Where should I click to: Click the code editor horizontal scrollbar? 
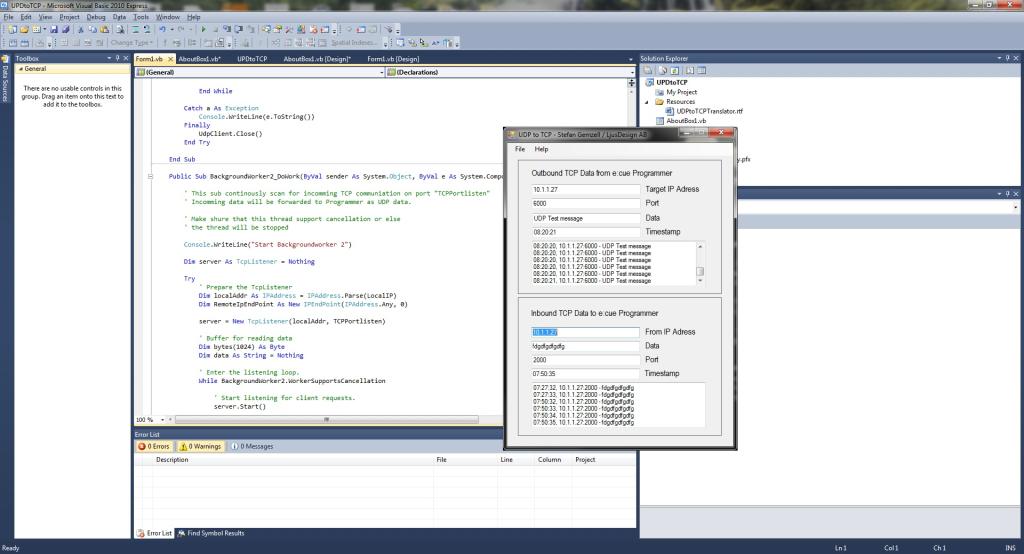pos(327,419)
